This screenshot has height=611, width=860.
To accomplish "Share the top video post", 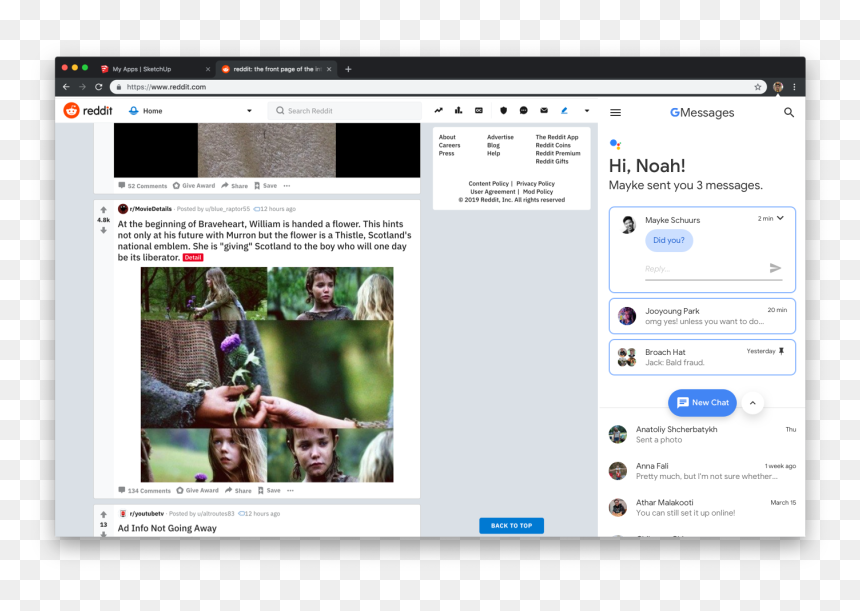I will (235, 186).
